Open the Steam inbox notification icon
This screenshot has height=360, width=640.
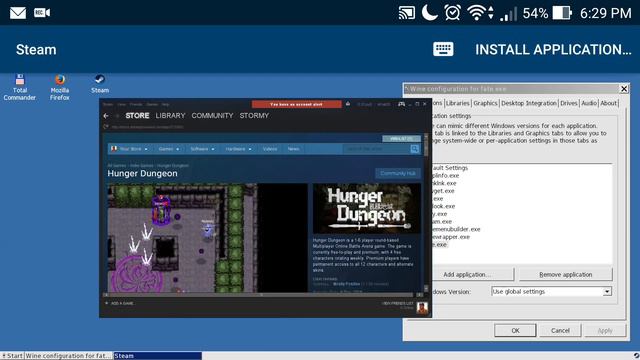click(x=348, y=104)
